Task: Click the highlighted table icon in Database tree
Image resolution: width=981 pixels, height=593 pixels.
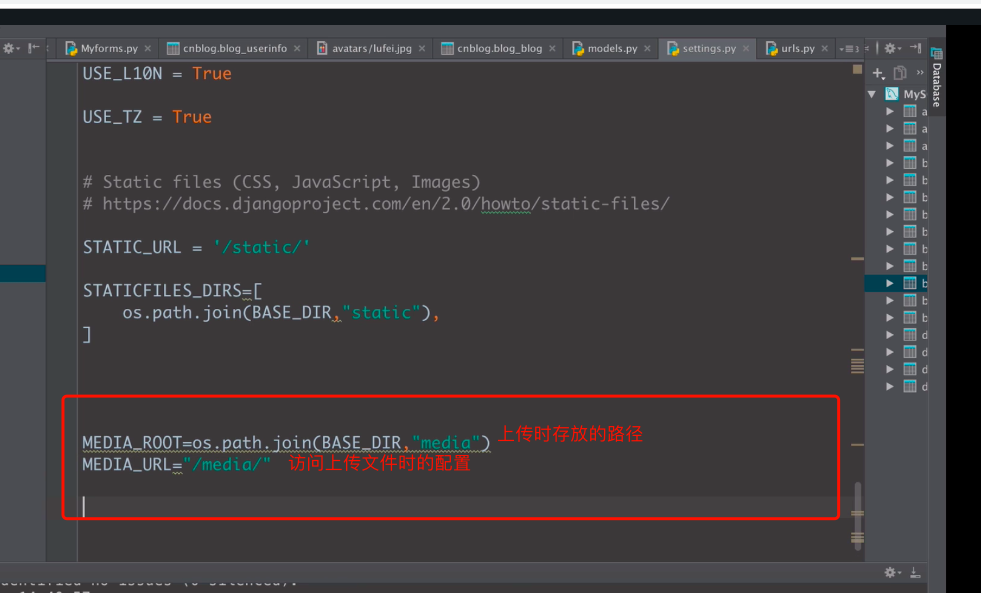Action: 910,283
